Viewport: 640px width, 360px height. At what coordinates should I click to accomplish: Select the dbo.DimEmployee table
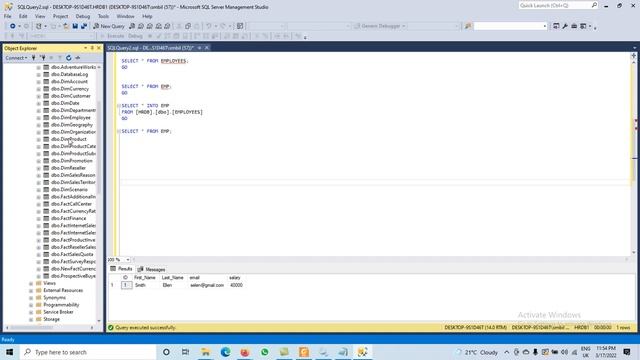point(71,118)
